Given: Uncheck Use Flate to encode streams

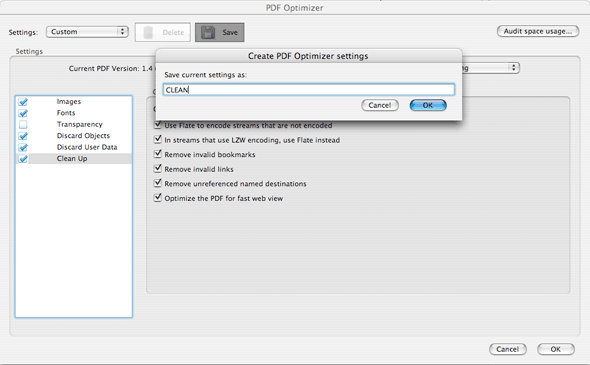Looking at the screenshot, I should tap(158, 125).
